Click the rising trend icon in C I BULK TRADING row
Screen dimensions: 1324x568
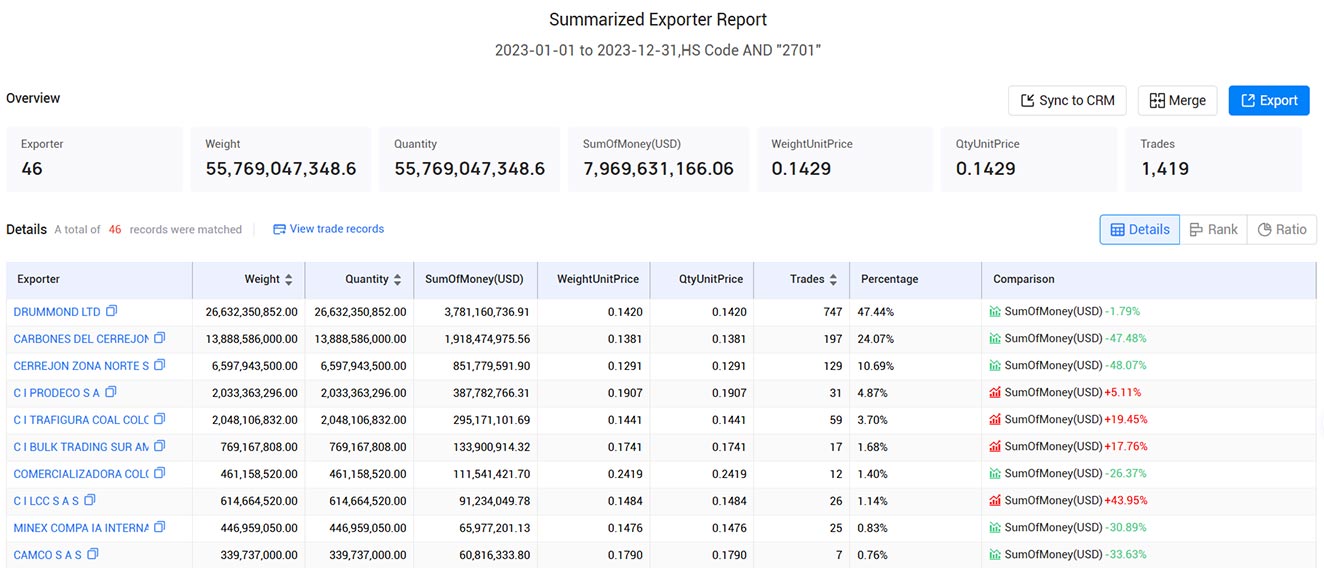tap(995, 447)
